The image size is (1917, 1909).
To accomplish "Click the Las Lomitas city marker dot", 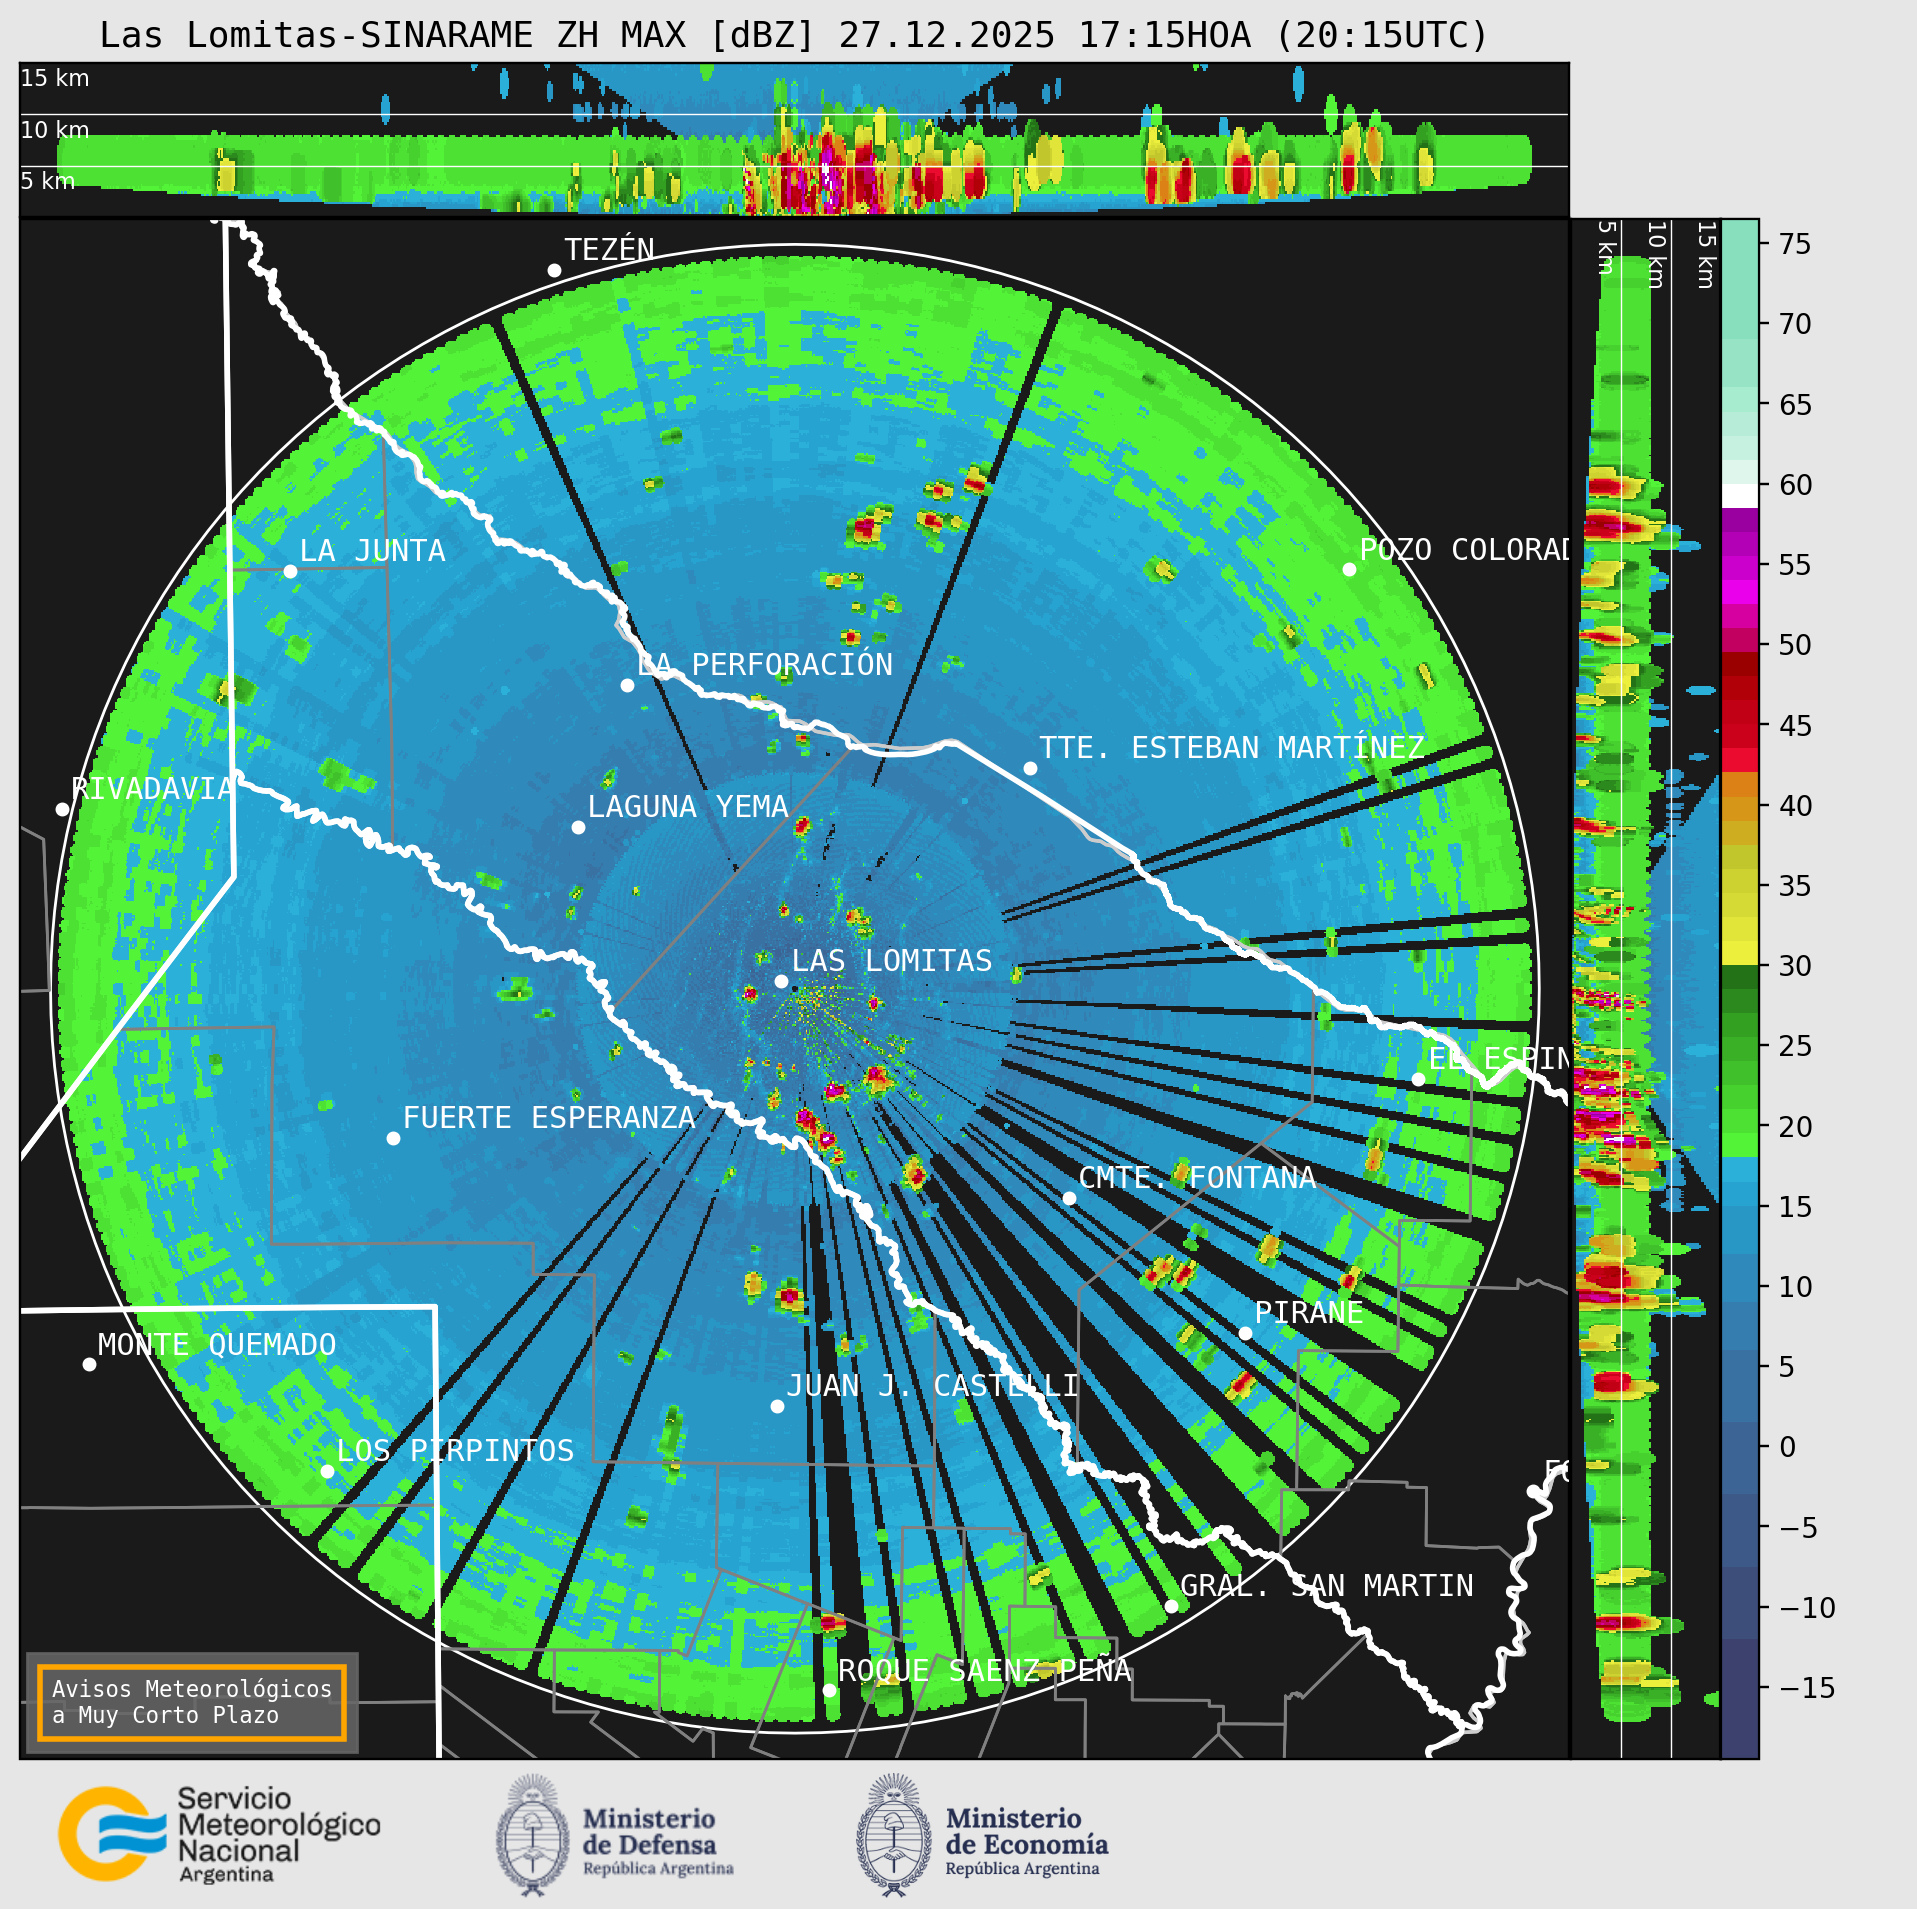I will pyautogui.click(x=781, y=981).
